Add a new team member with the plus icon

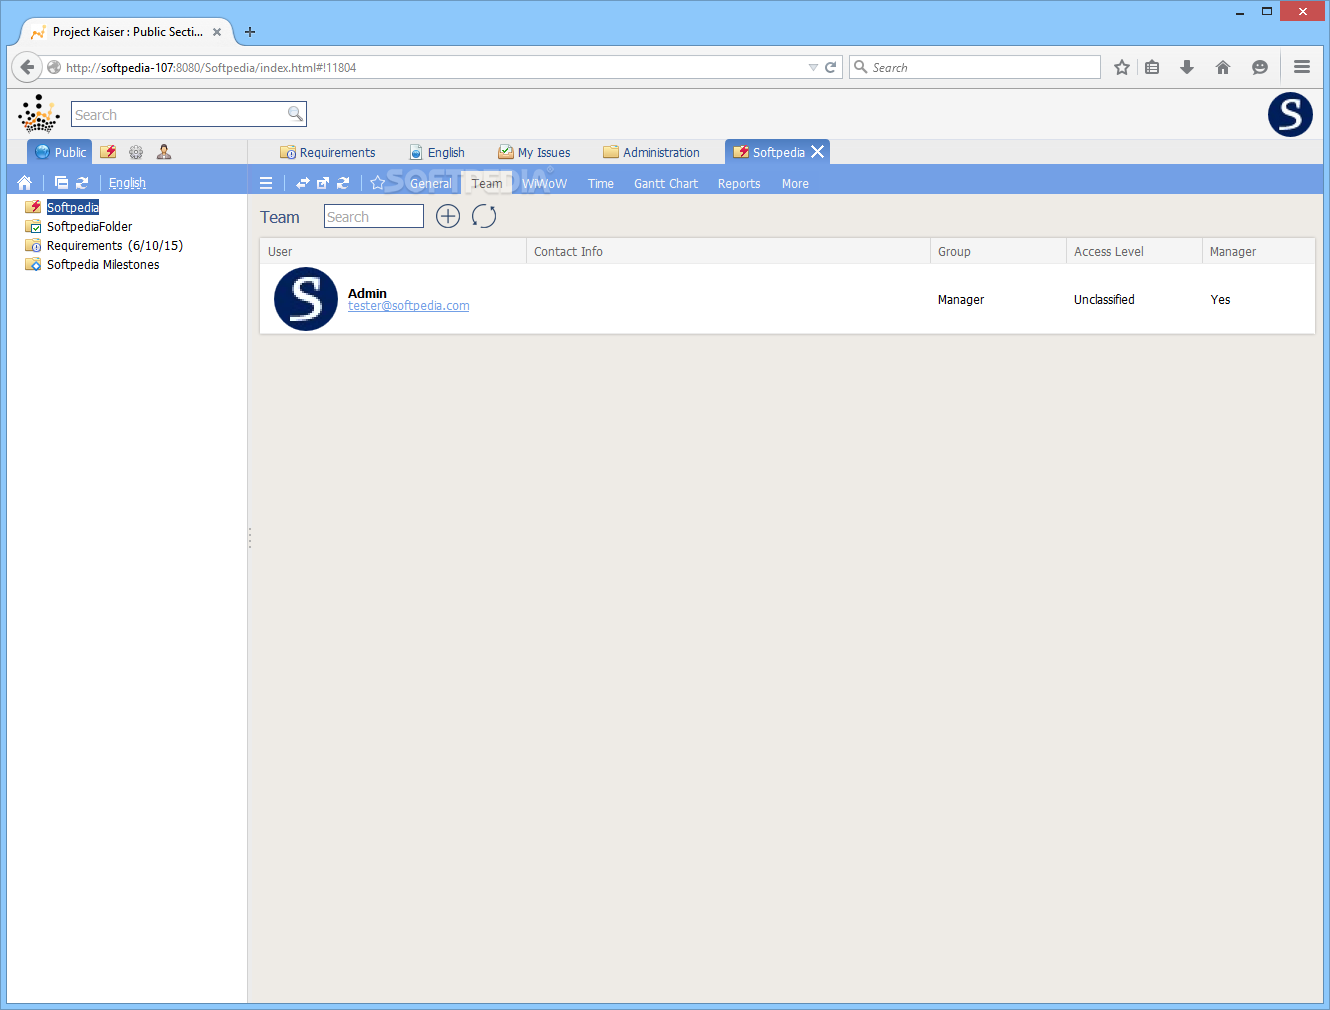[x=448, y=216]
